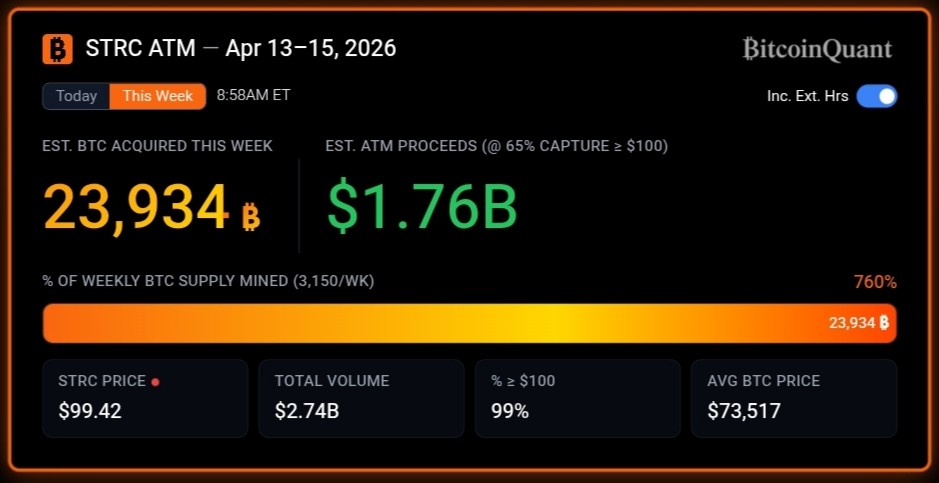The width and height of the screenshot is (939, 483).
Task: Click the STRC ATM date title
Action: tap(241, 48)
